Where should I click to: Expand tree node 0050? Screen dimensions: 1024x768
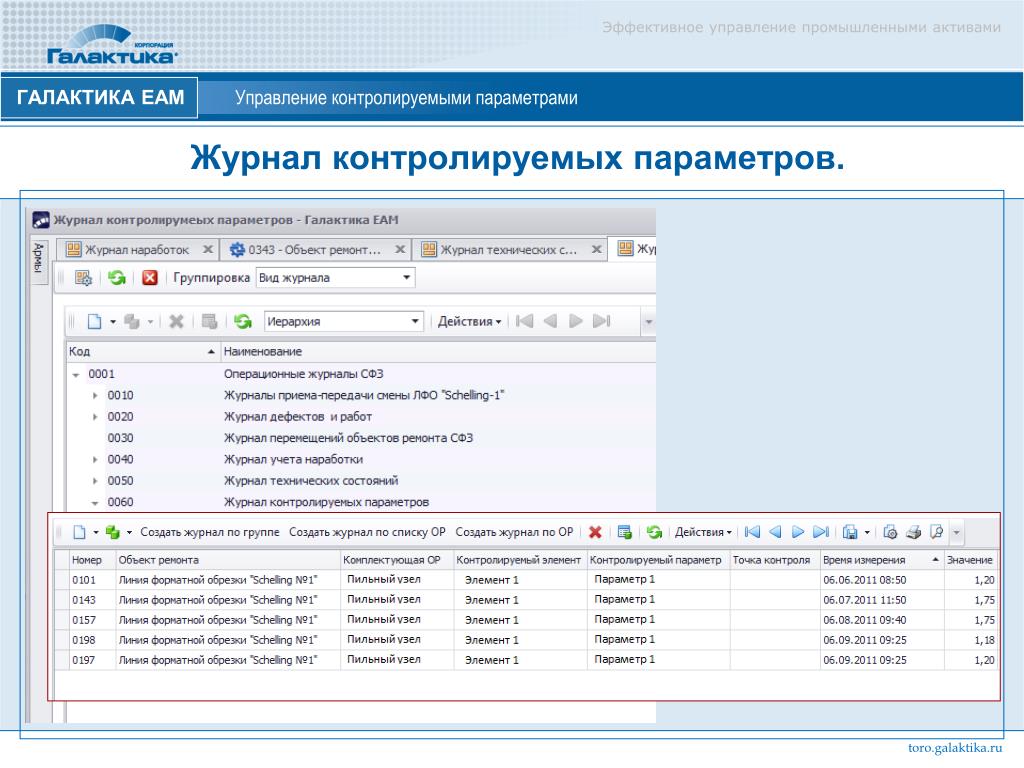click(95, 481)
